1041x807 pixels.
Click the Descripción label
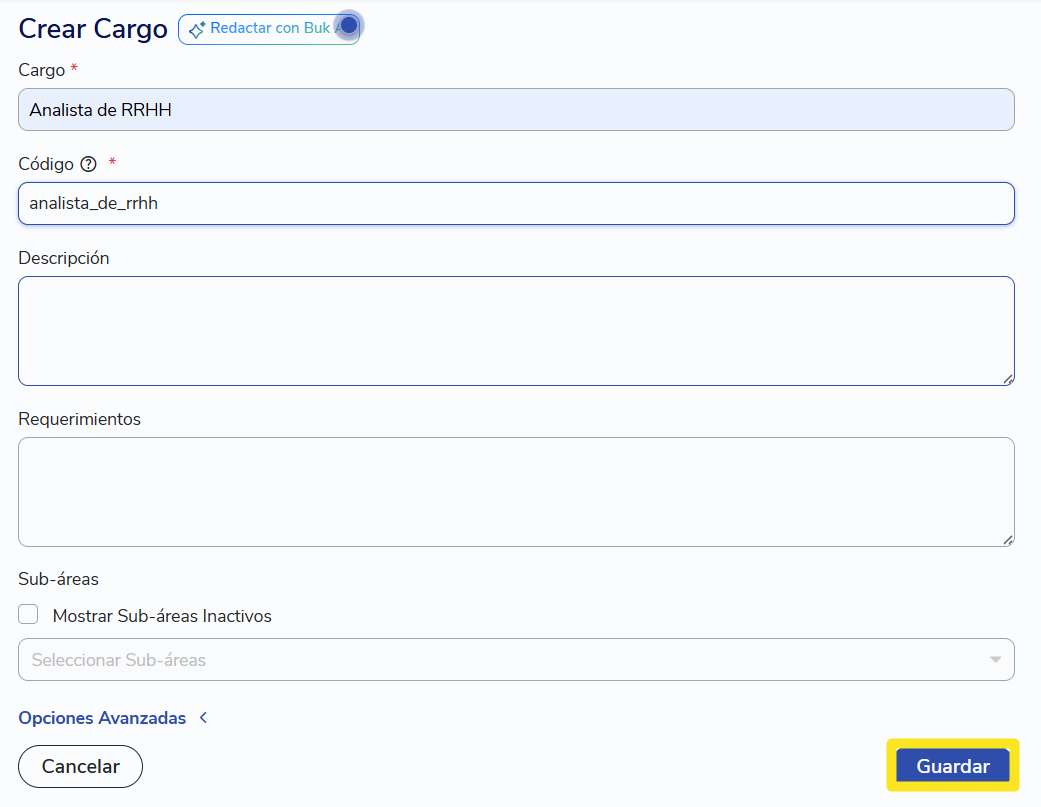click(x=64, y=258)
